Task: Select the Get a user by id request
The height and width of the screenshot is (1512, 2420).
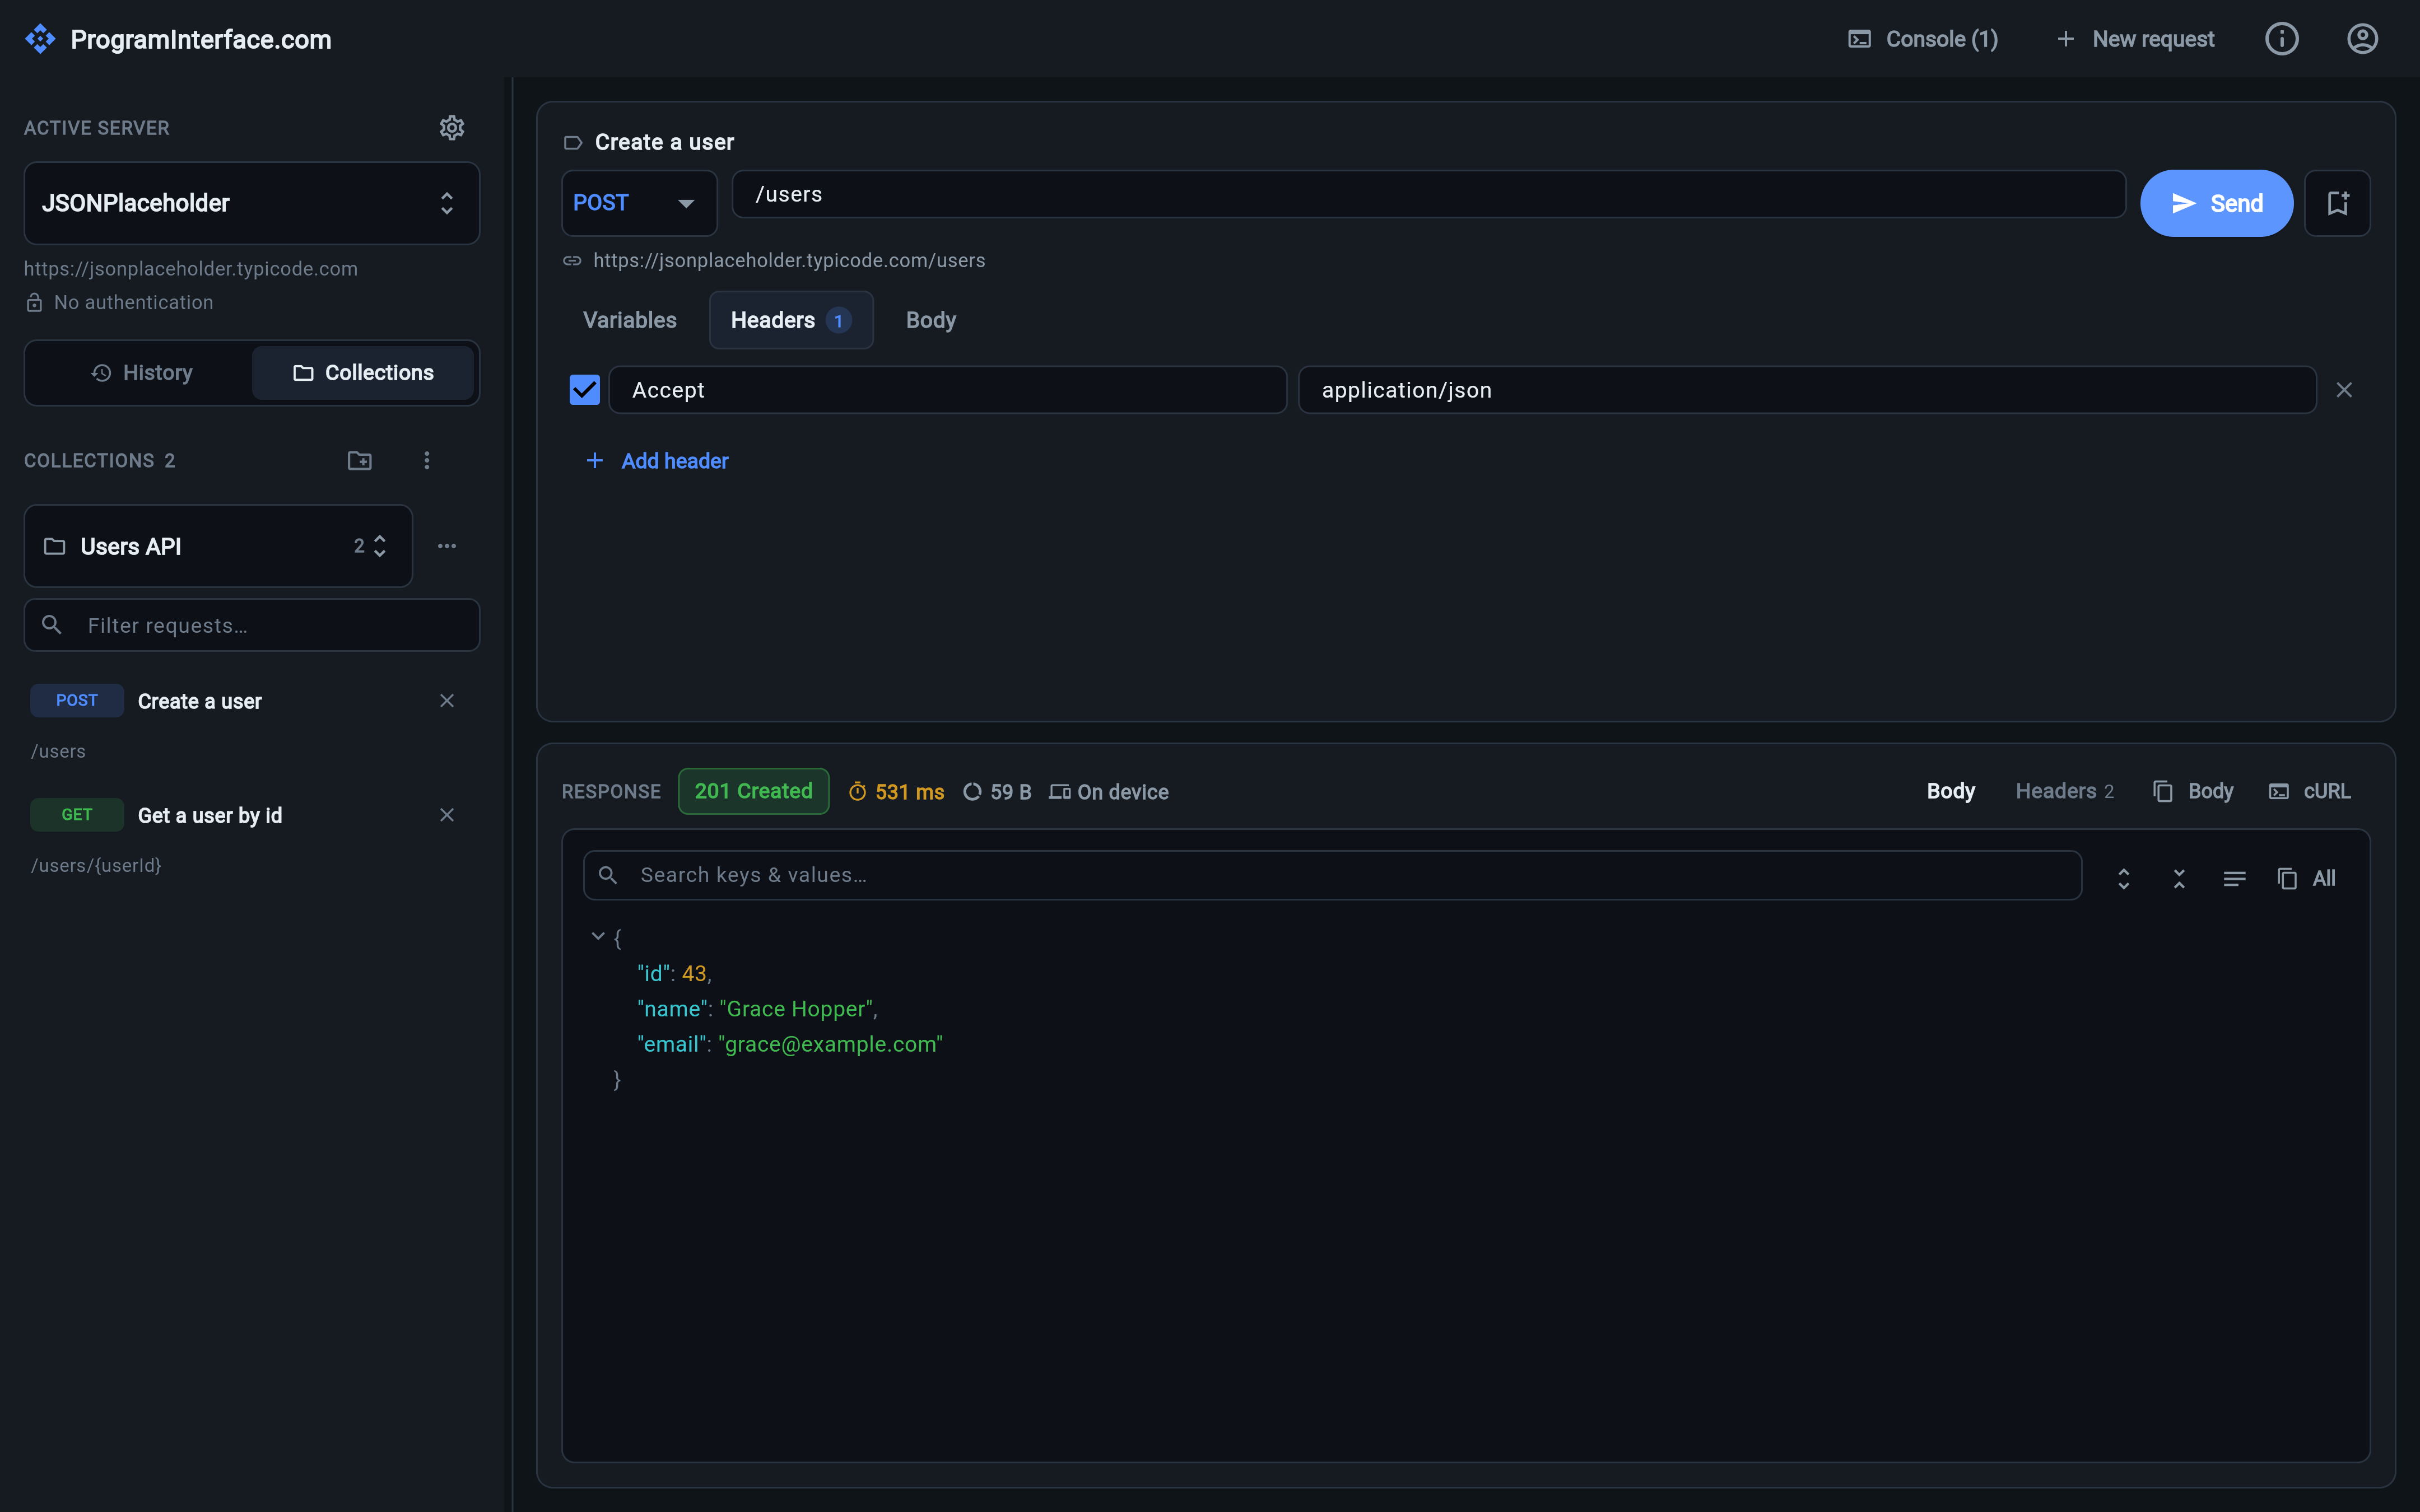Action: coord(210,815)
